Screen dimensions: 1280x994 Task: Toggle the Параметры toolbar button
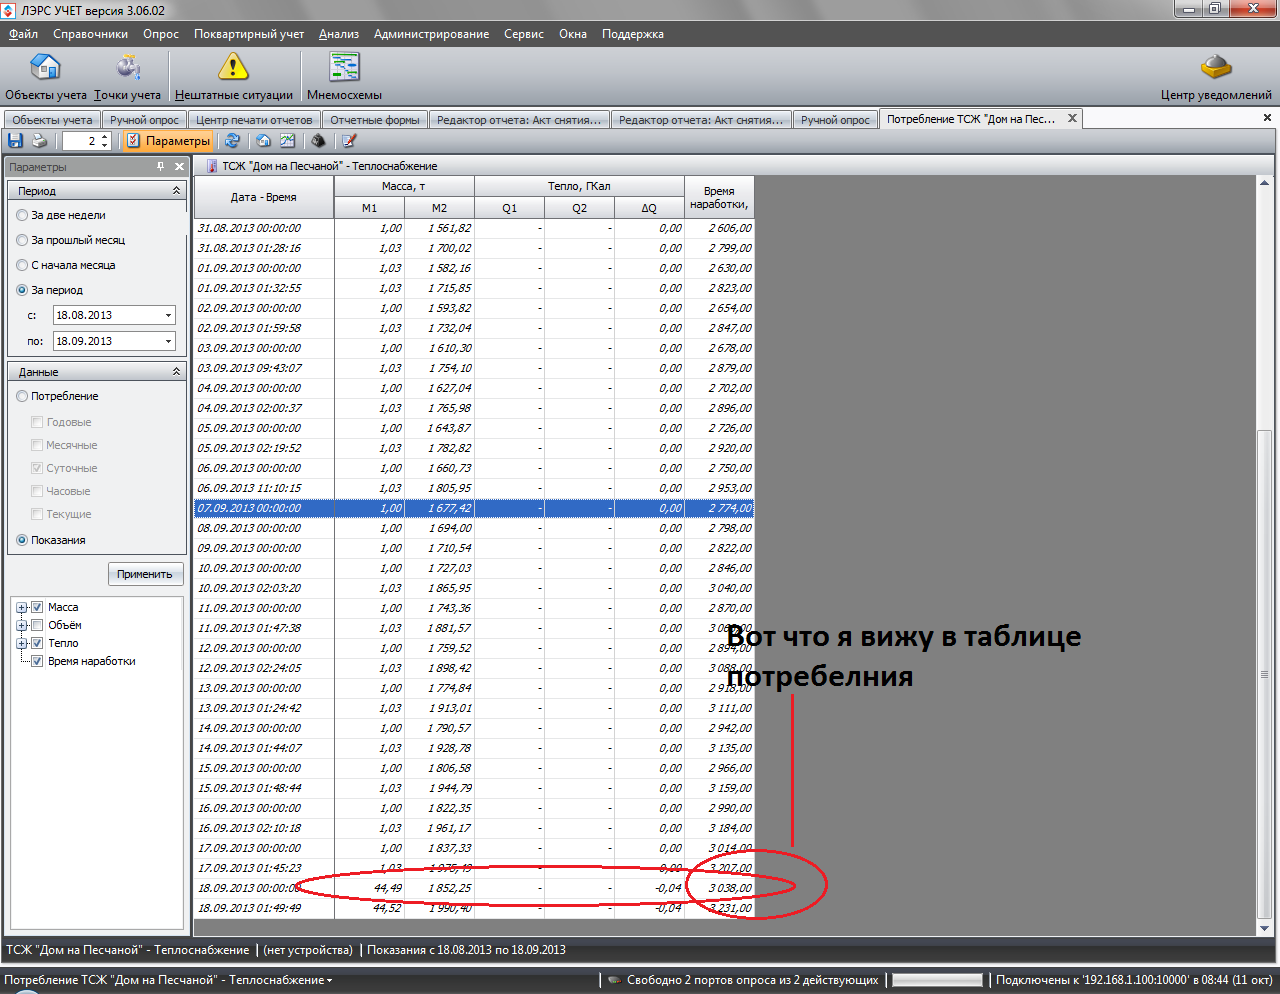pos(168,141)
